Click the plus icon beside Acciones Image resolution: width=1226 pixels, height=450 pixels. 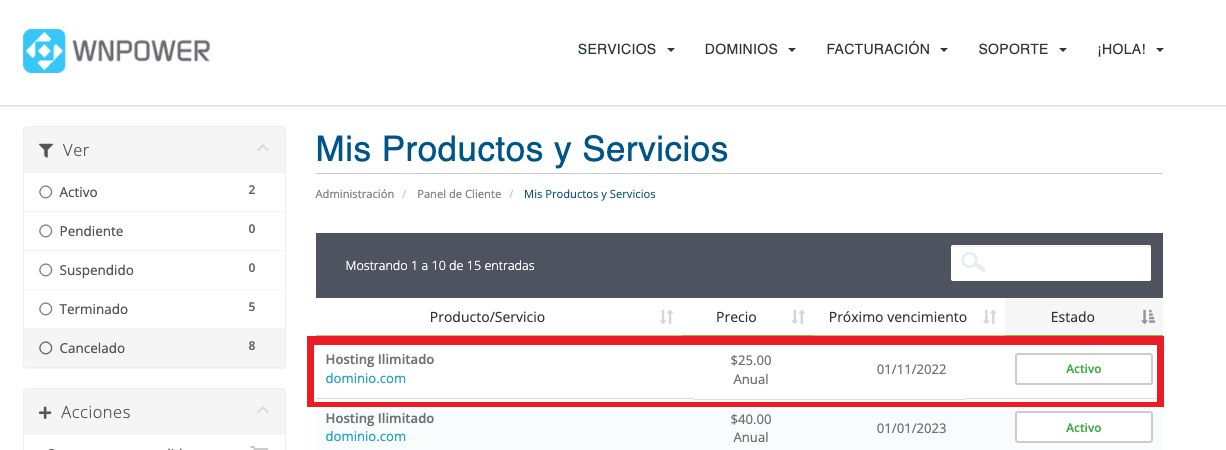tap(45, 412)
